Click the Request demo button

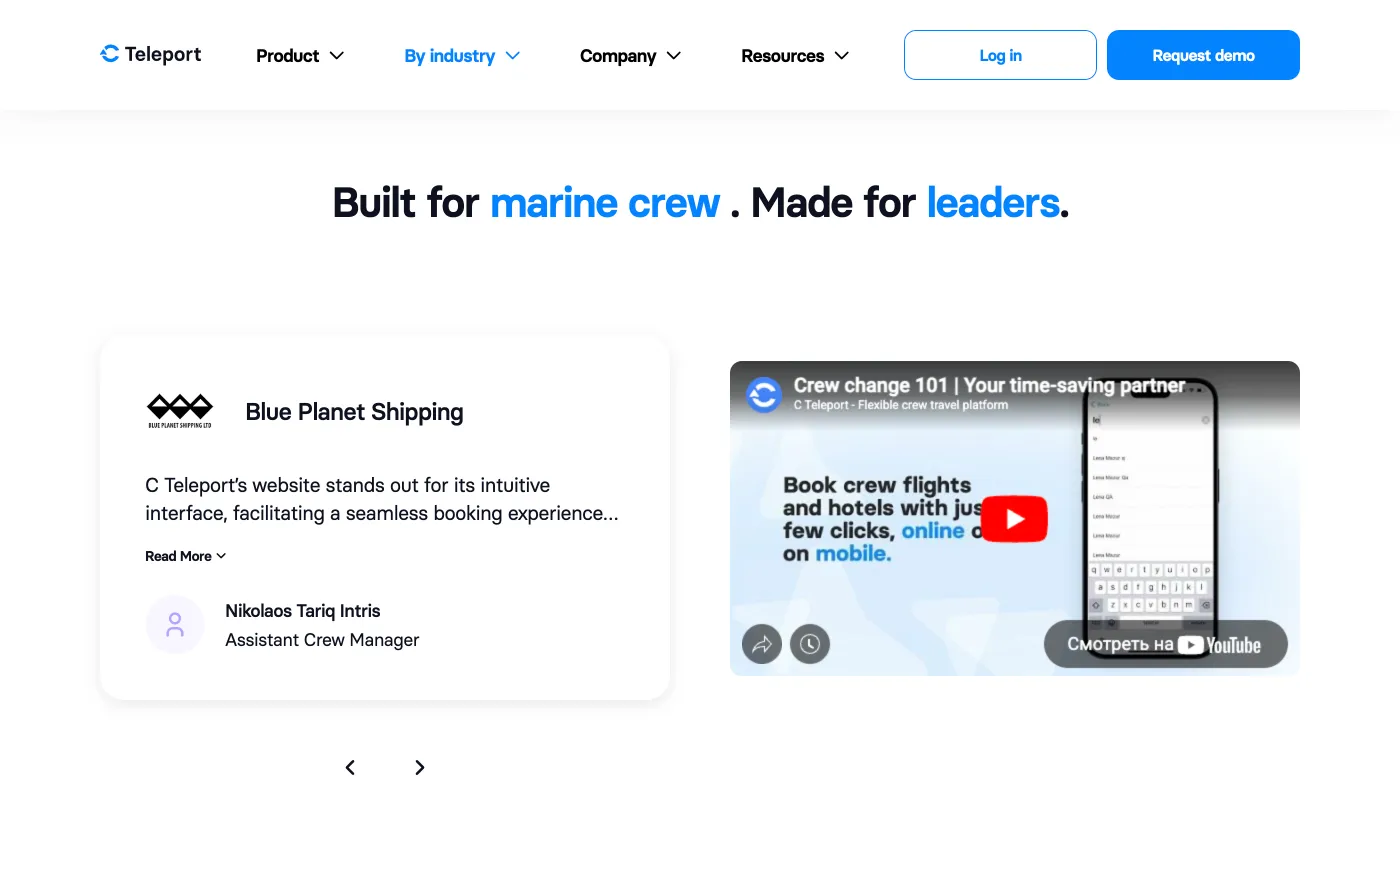point(1203,55)
